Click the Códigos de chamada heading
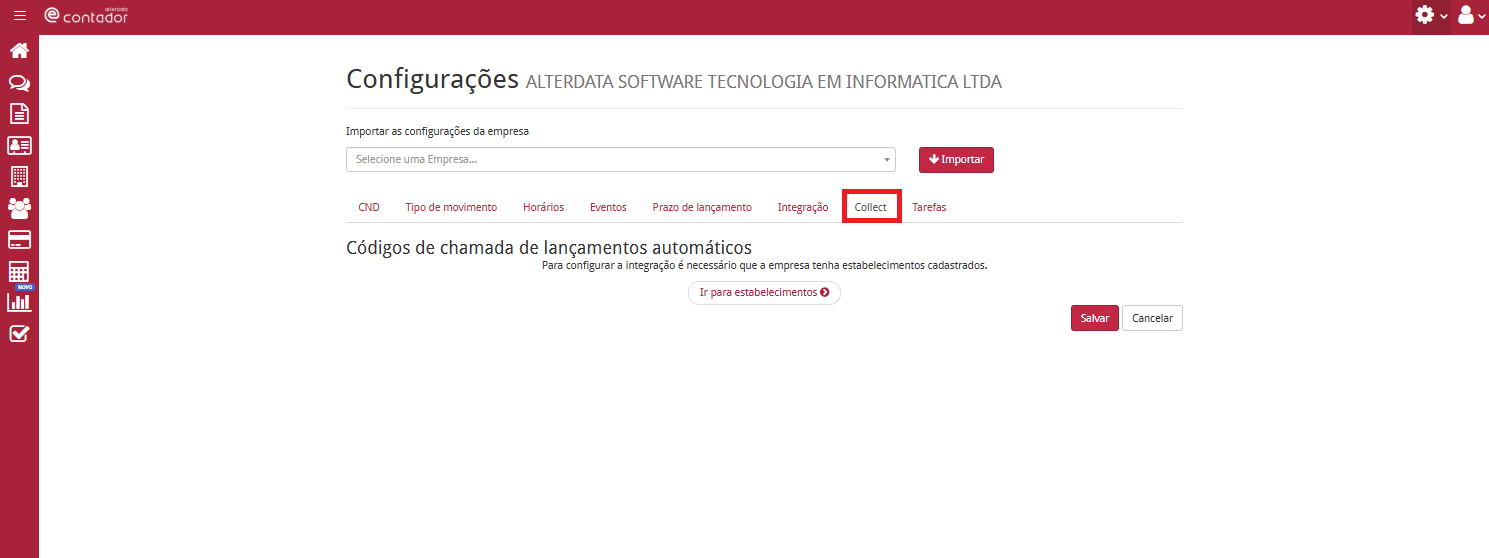The height and width of the screenshot is (558, 1489). click(549, 247)
